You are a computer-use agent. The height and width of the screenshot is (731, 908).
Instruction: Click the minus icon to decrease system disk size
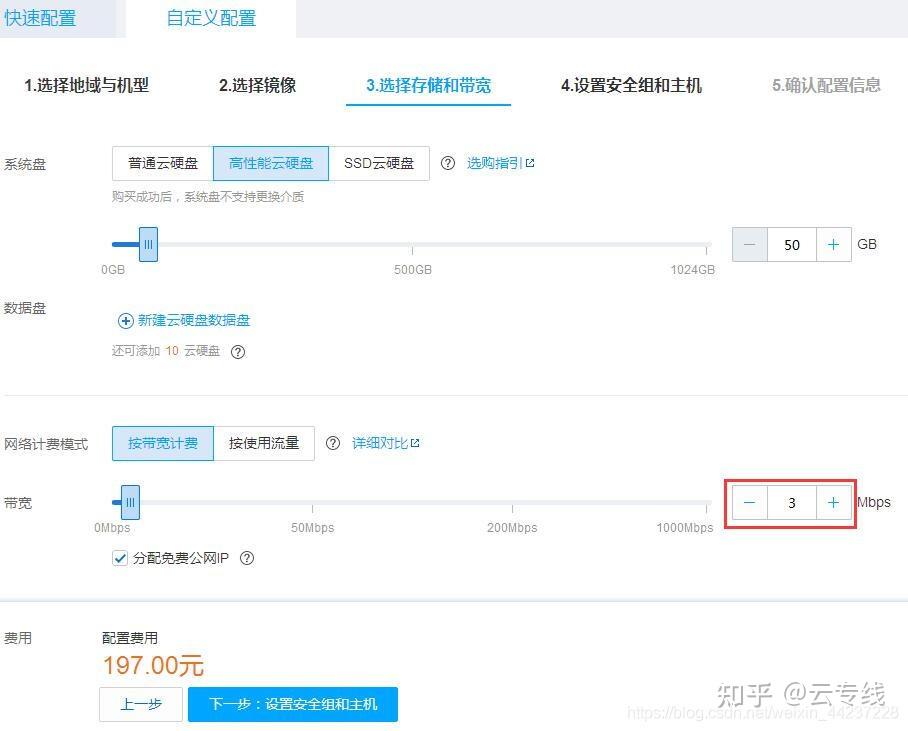[749, 244]
